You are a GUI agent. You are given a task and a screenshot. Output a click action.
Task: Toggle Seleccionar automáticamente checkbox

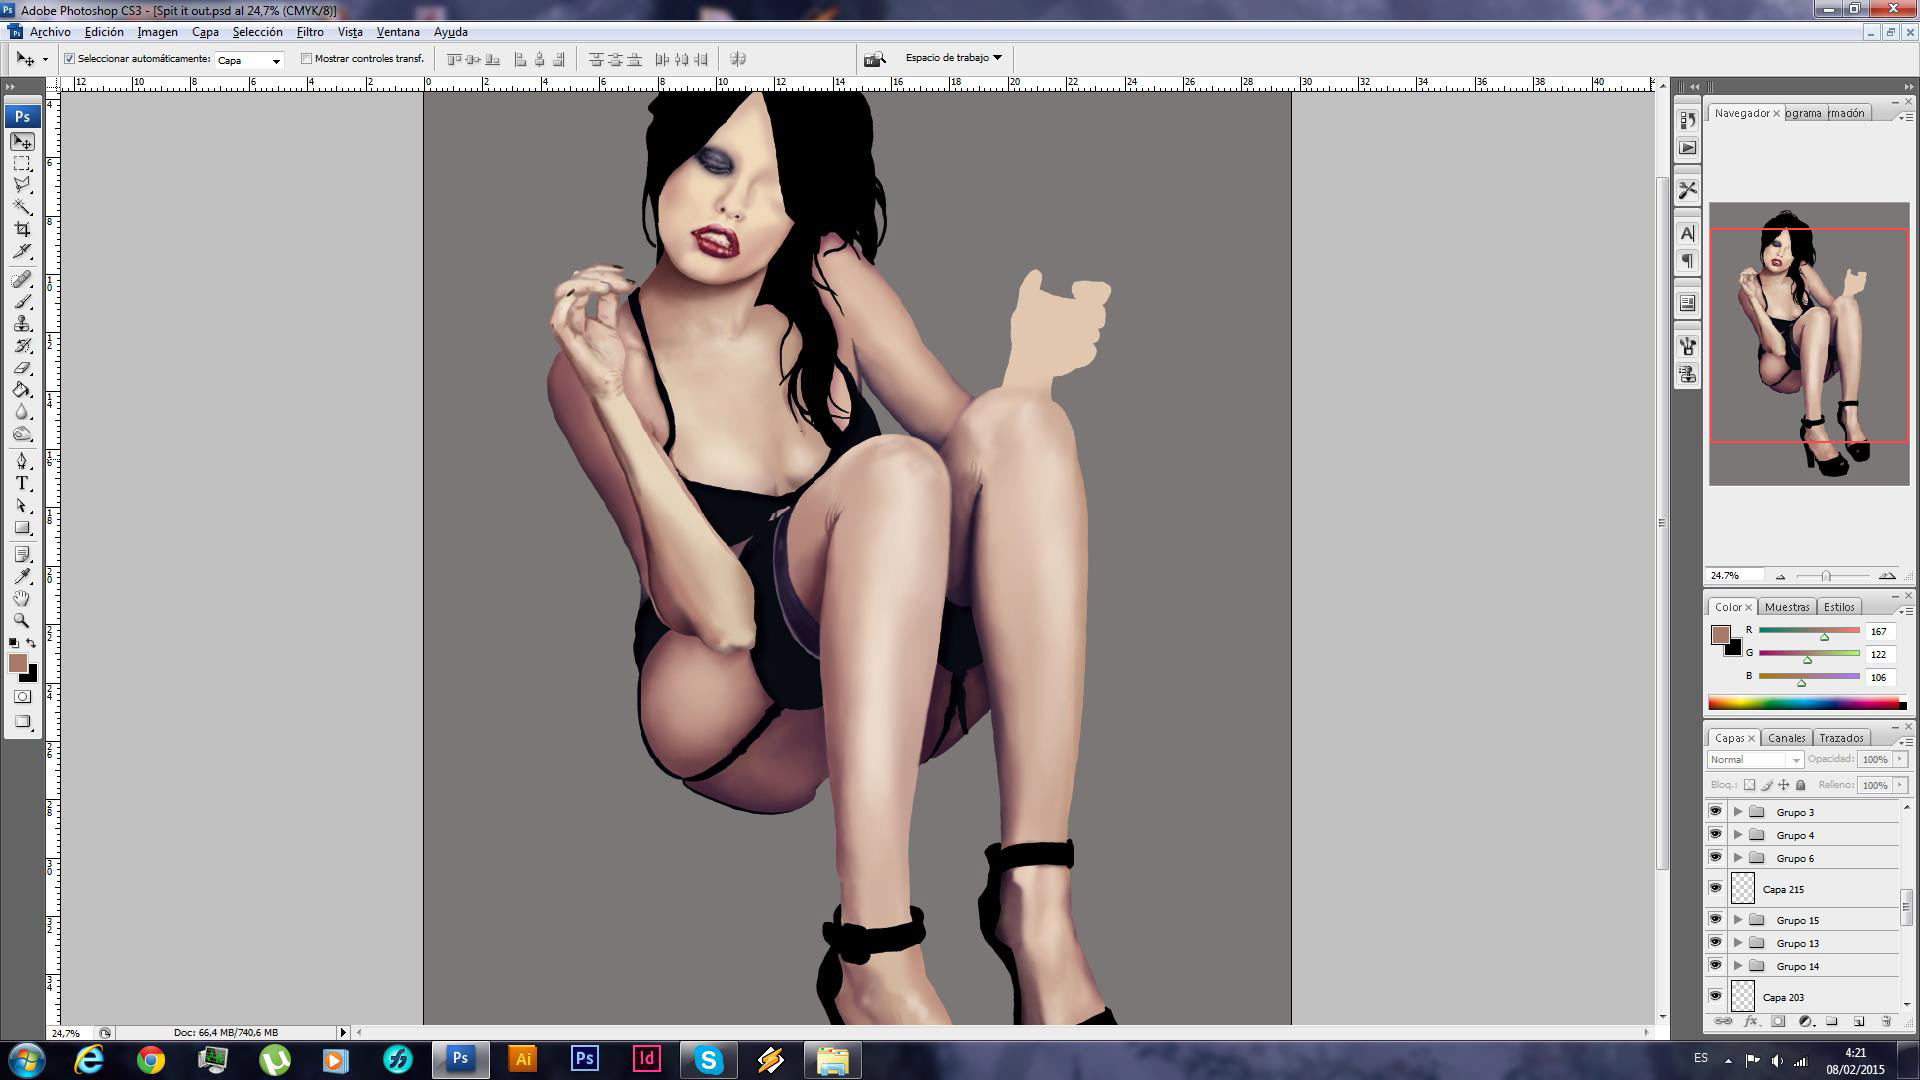70,59
